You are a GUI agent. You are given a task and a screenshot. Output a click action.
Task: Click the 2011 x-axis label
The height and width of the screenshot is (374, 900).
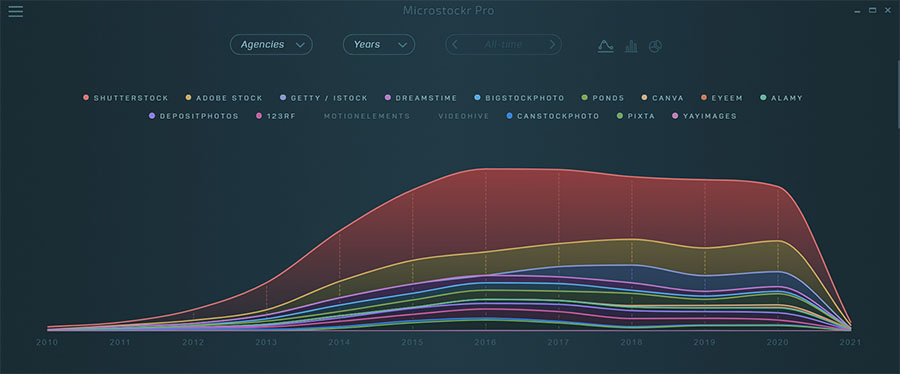point(120,342)
